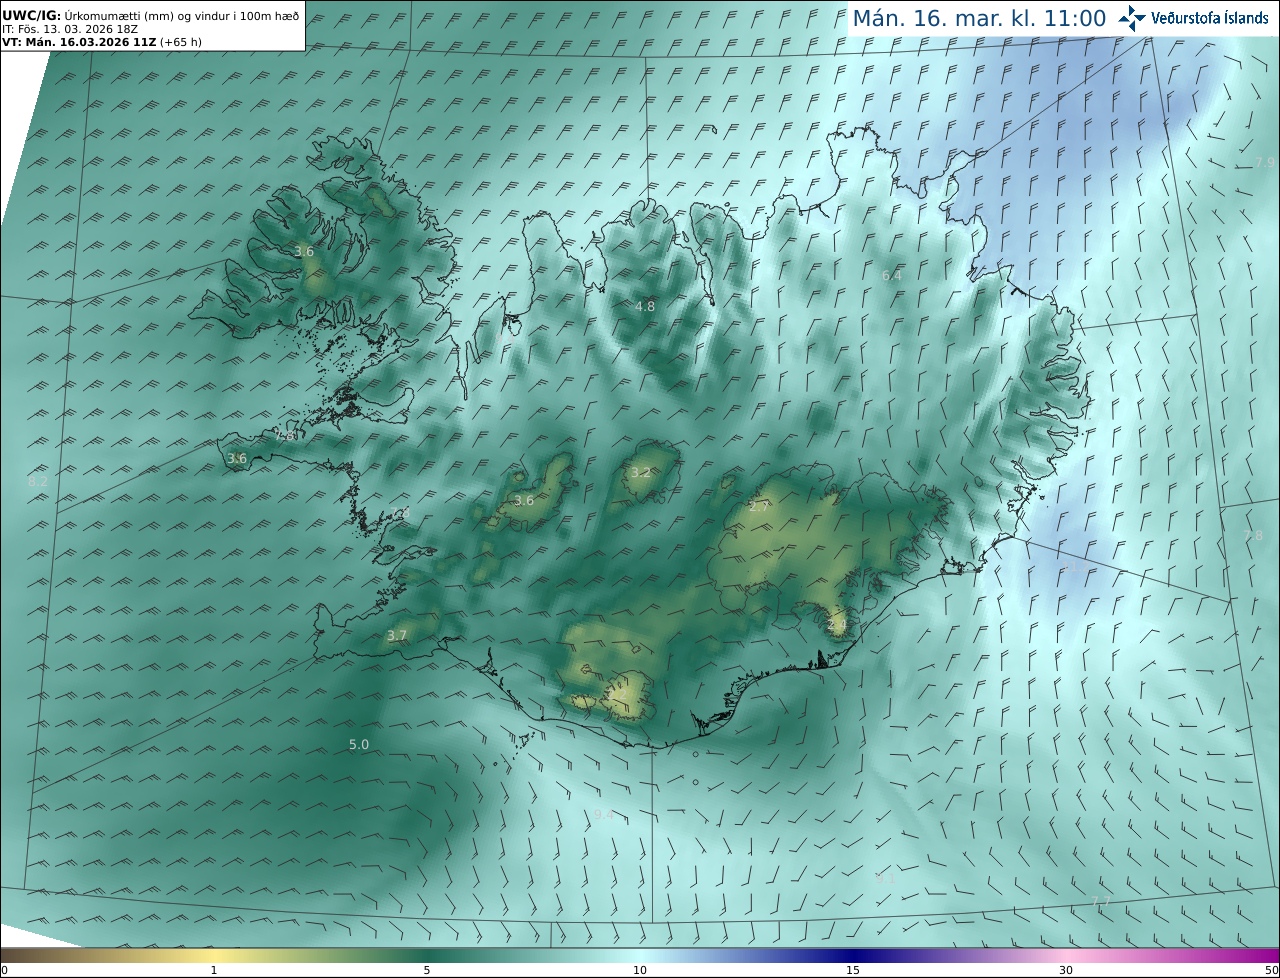Image resolution: width=1280 pixels, height=978 pixels.
Task: Click the Veðurstofa Íslands logo emblem
Action: [x=1132, y=17]
